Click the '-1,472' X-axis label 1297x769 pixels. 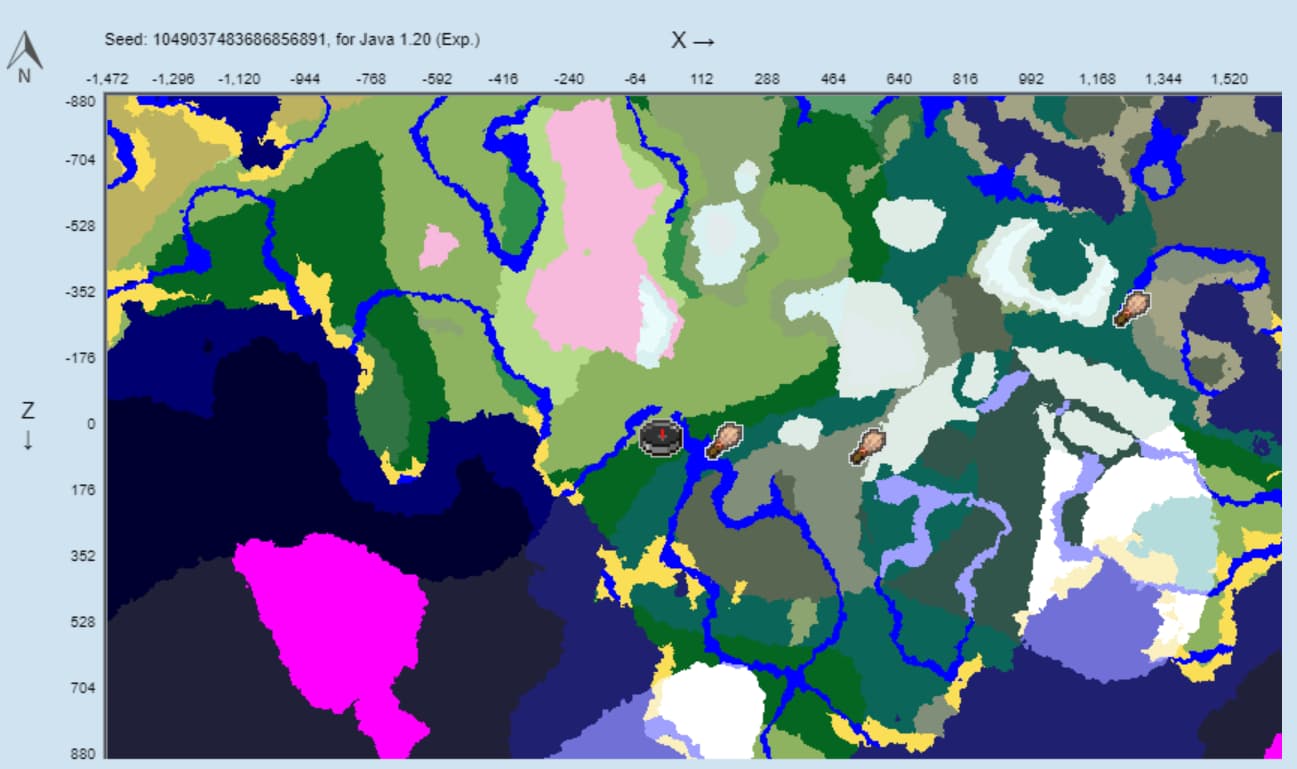tap(109, 79)
